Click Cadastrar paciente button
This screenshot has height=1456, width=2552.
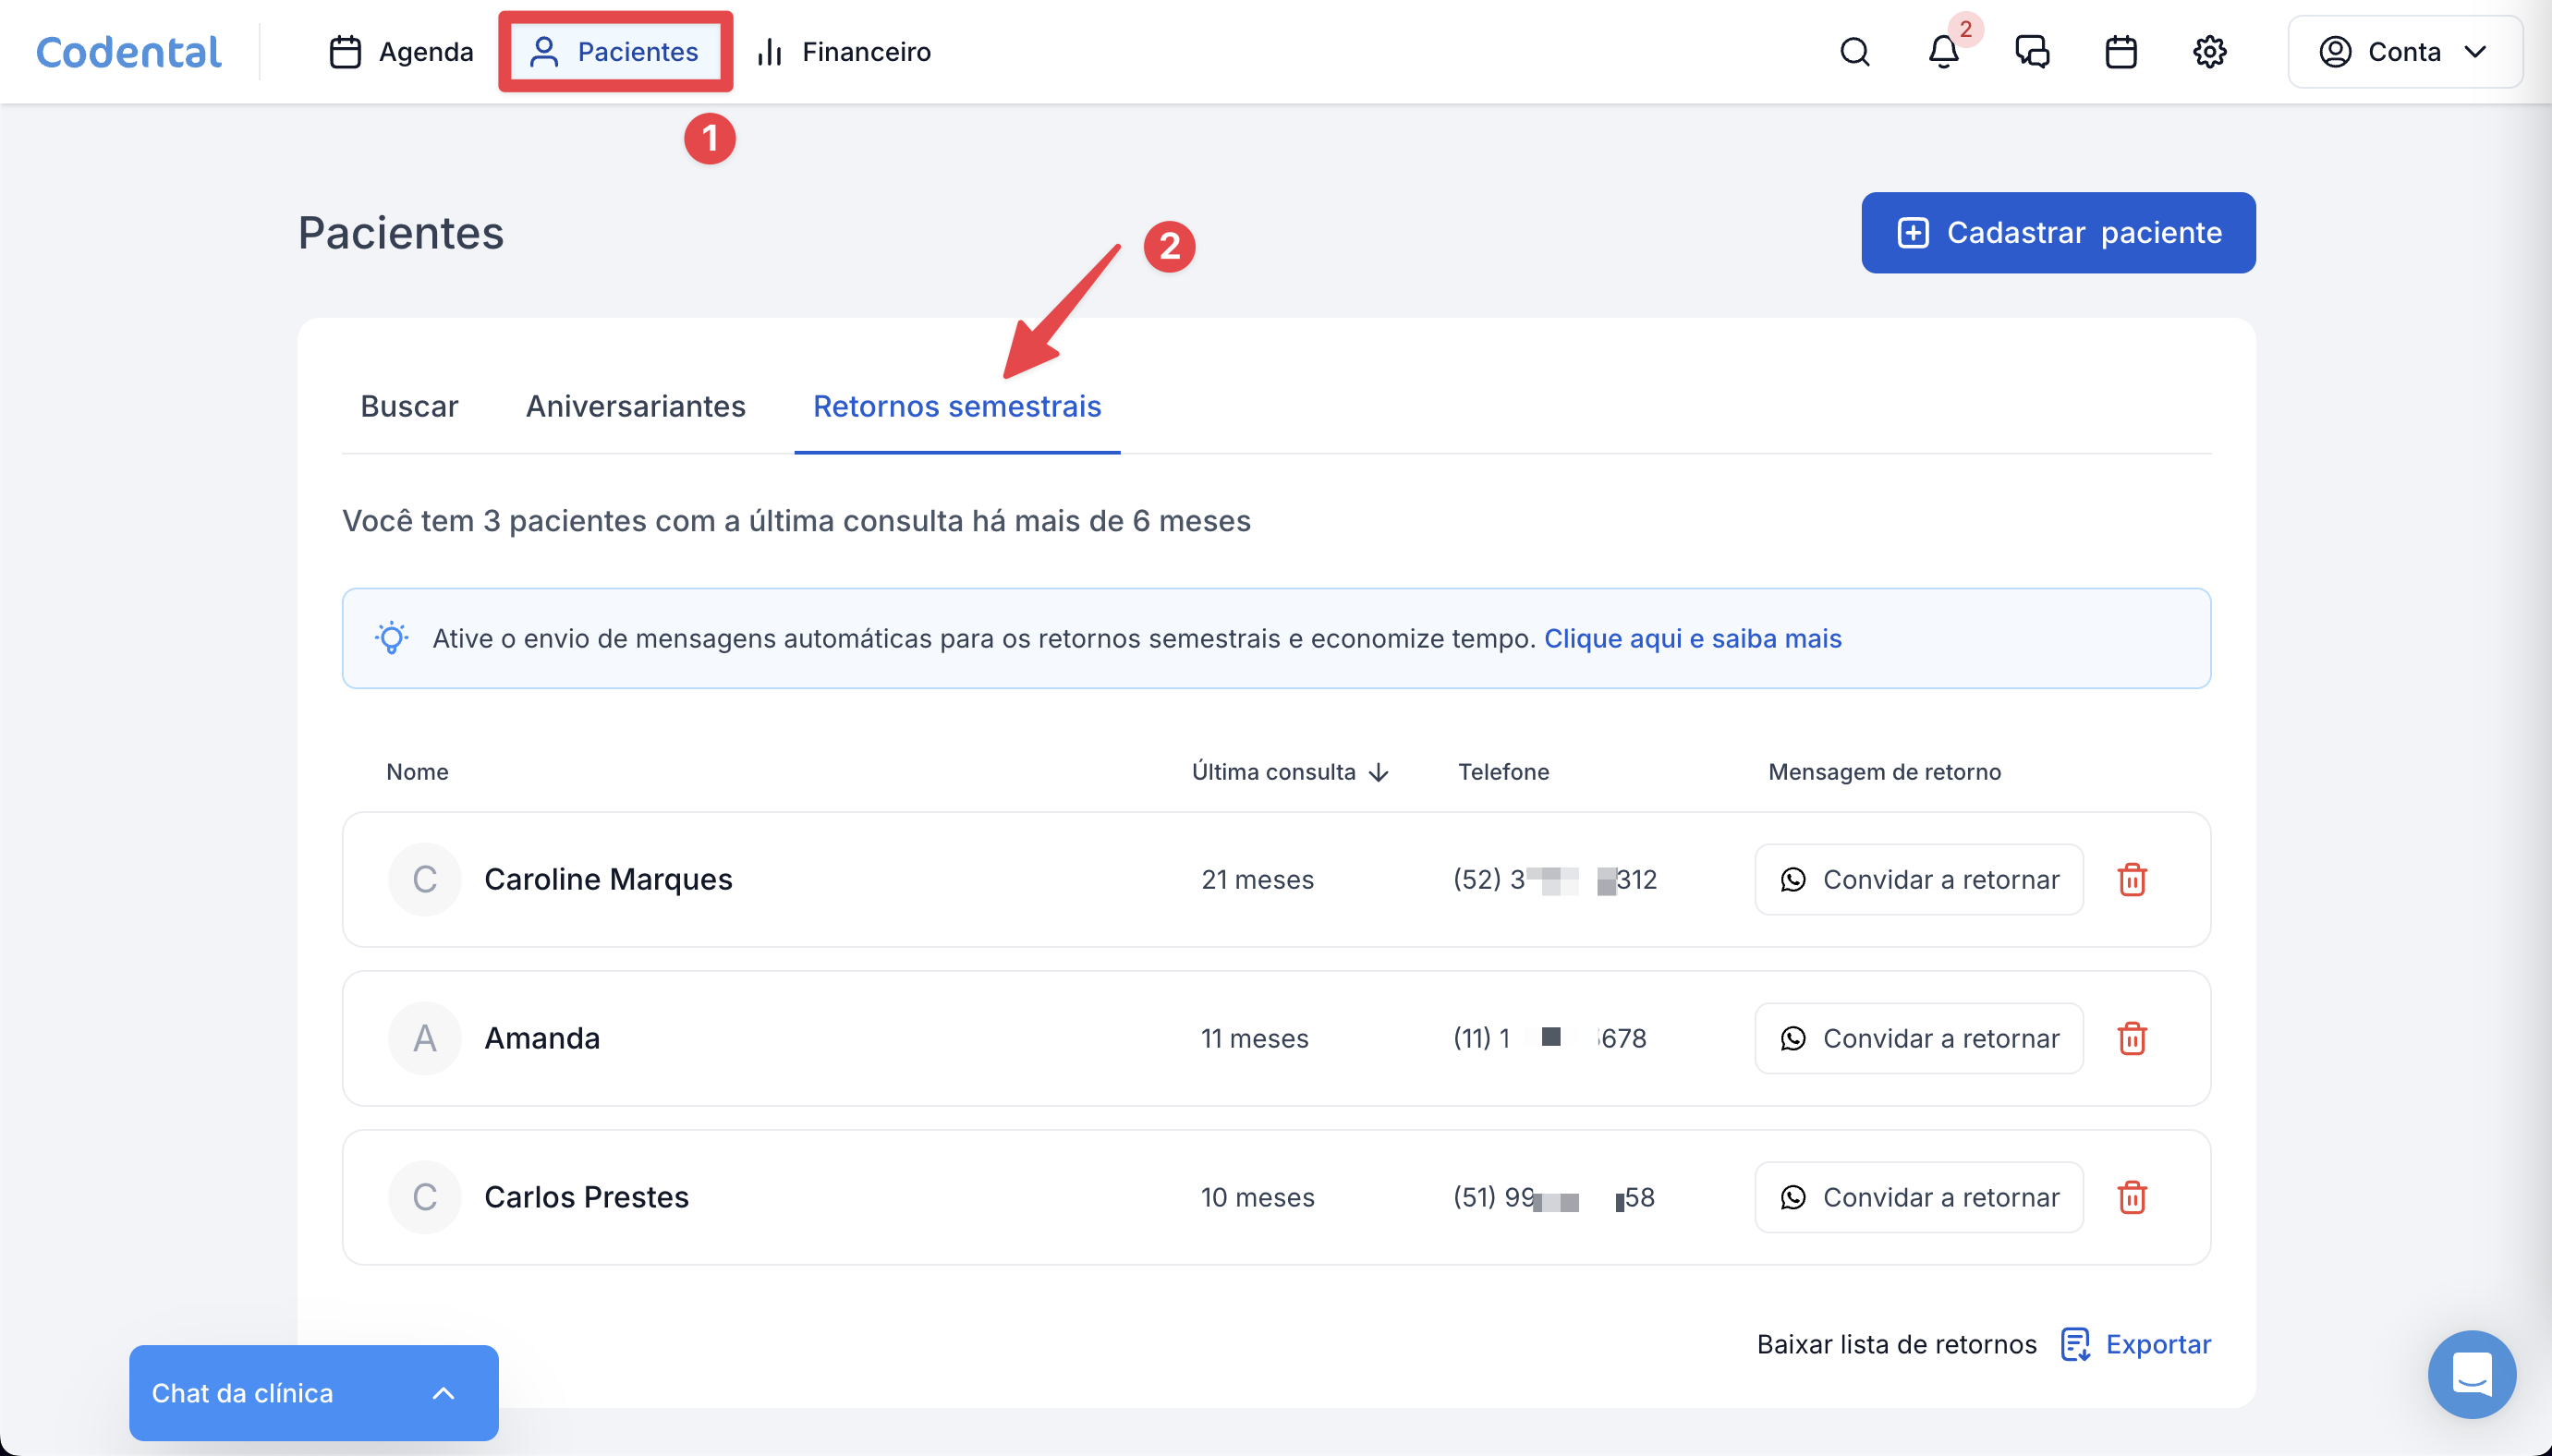coord(2057,233)
